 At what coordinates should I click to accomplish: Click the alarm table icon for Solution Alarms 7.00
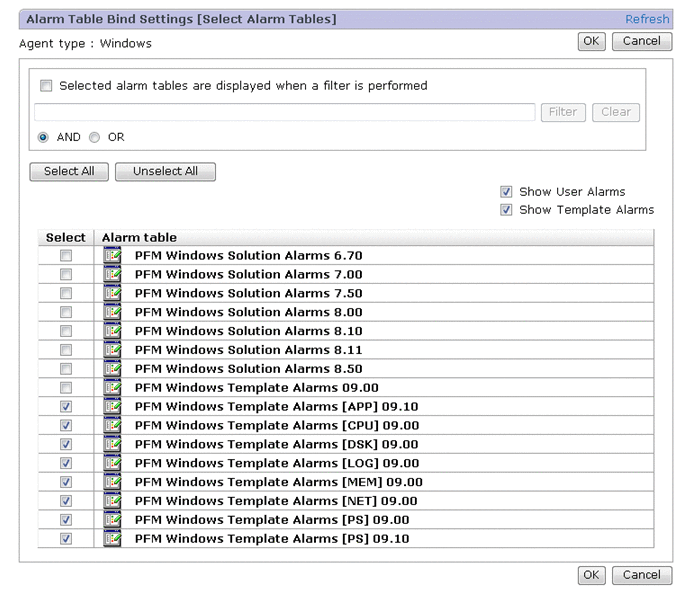pyautogui.click(x=112, y=274)
